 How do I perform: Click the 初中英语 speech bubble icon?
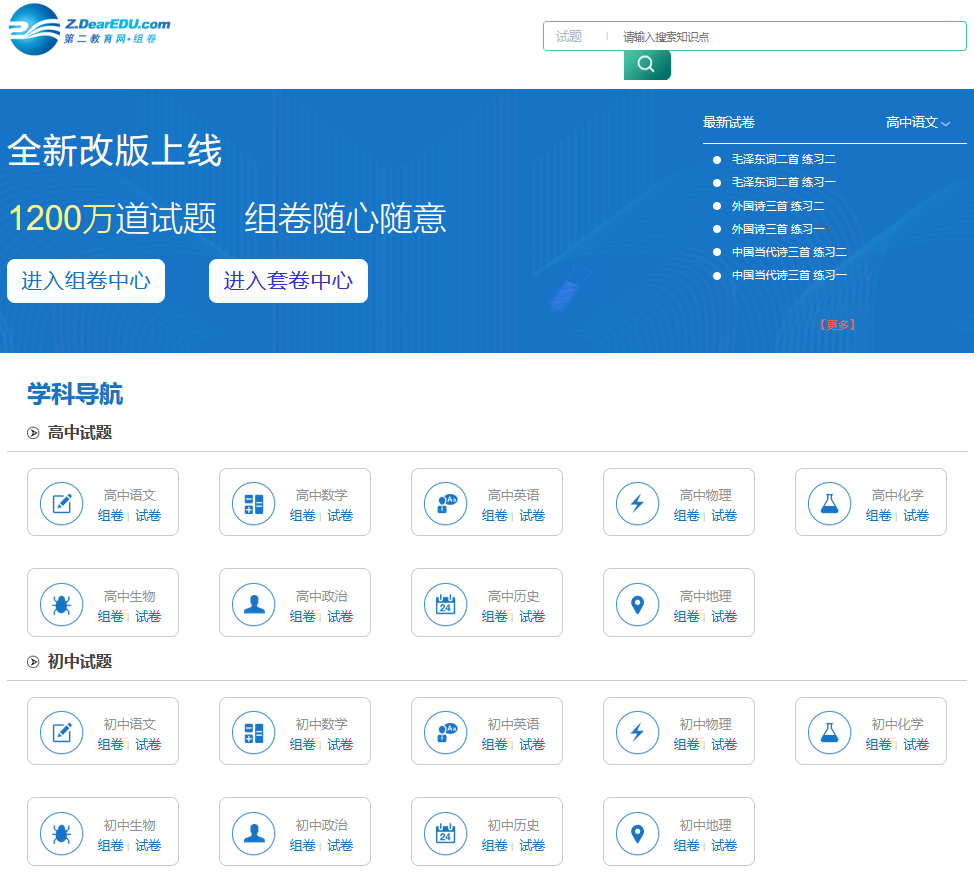pos(446,732)
